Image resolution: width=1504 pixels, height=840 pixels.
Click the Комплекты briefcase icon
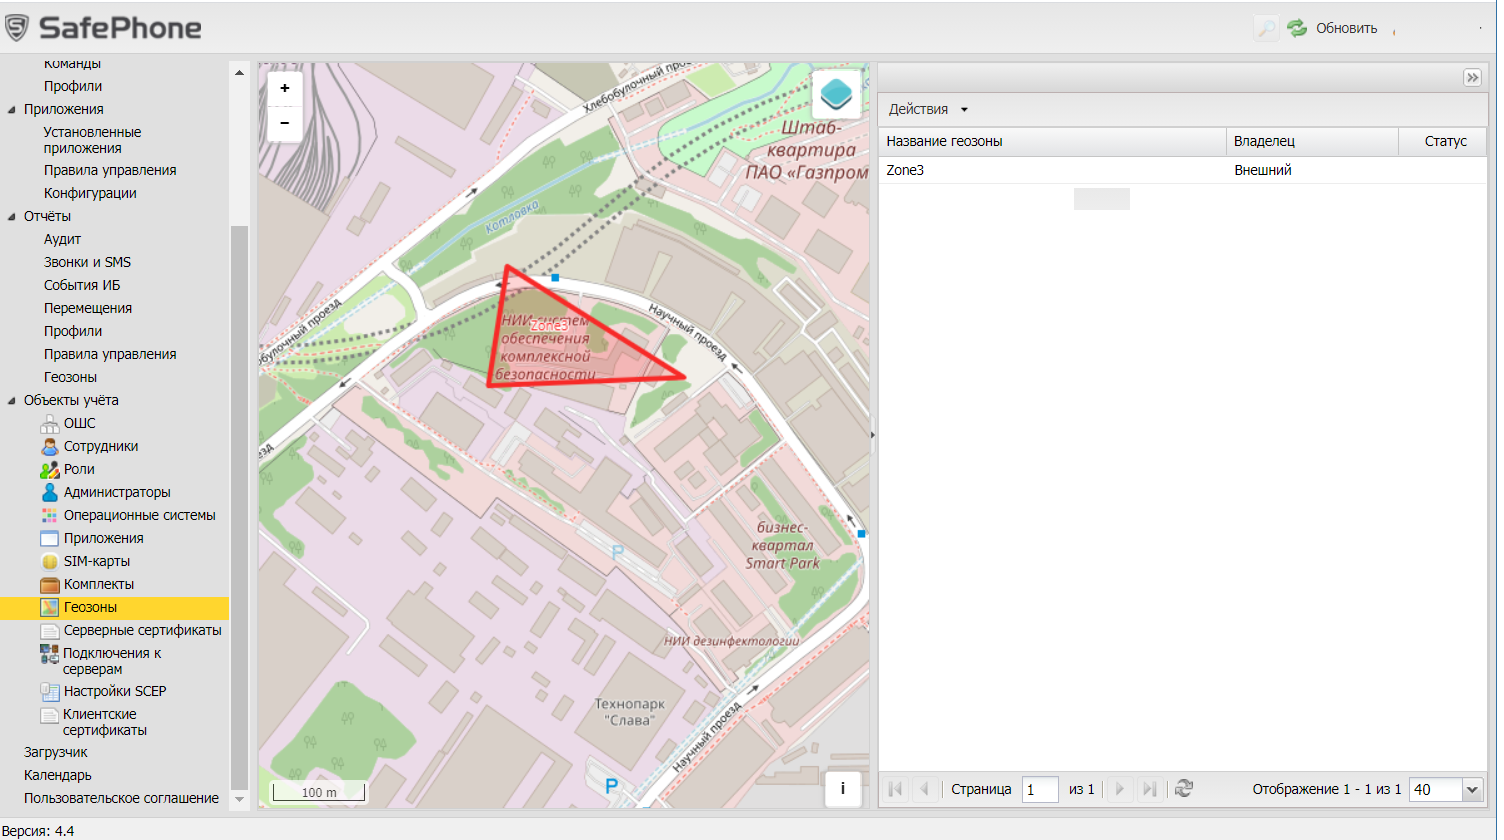(50, 584)
